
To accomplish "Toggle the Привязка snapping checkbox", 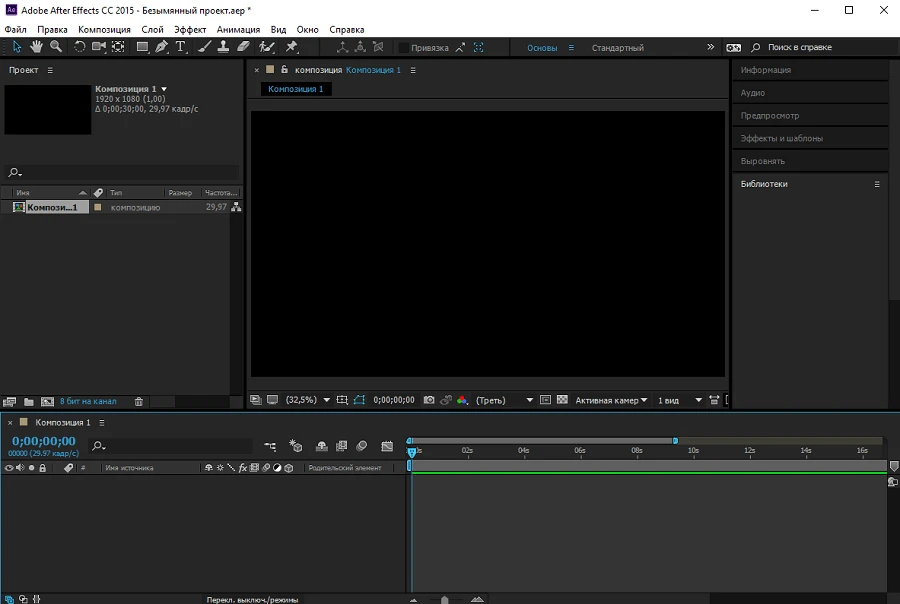I will [x=404, y=48].
